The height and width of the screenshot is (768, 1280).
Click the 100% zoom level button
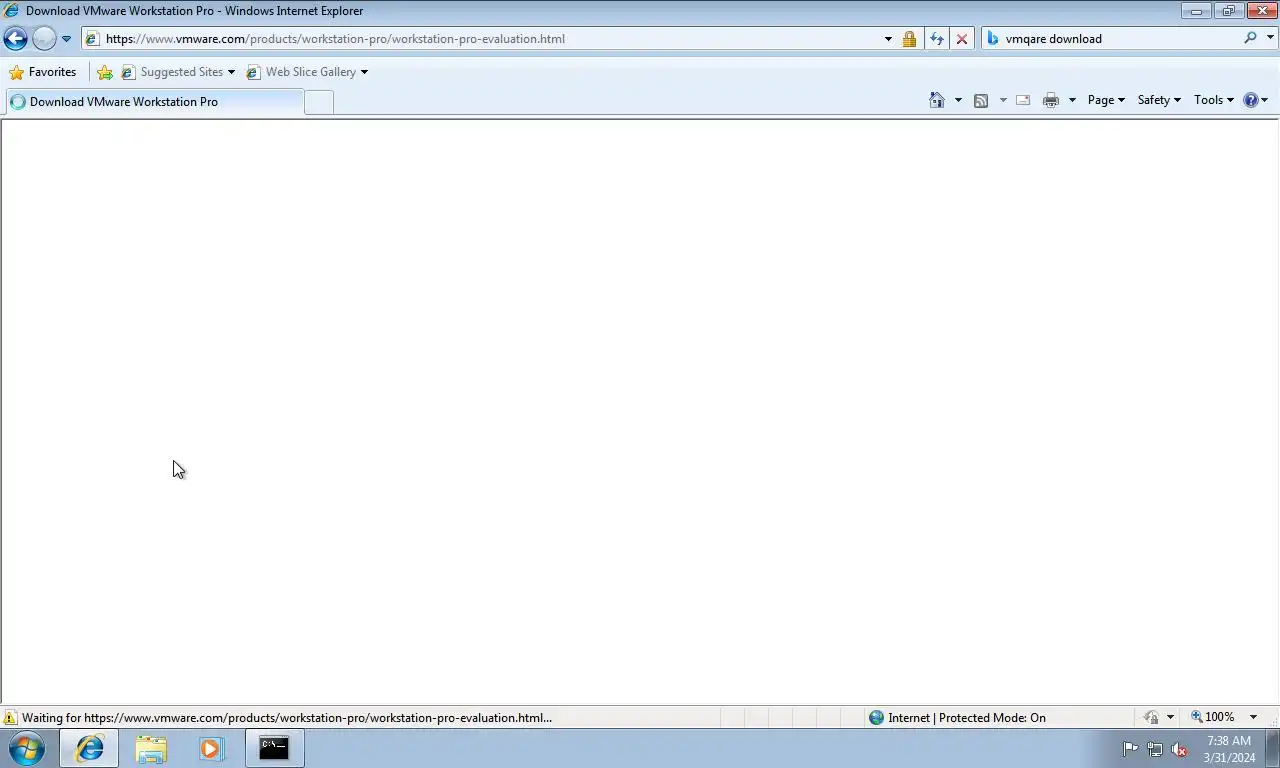[x=1212, y=717]
